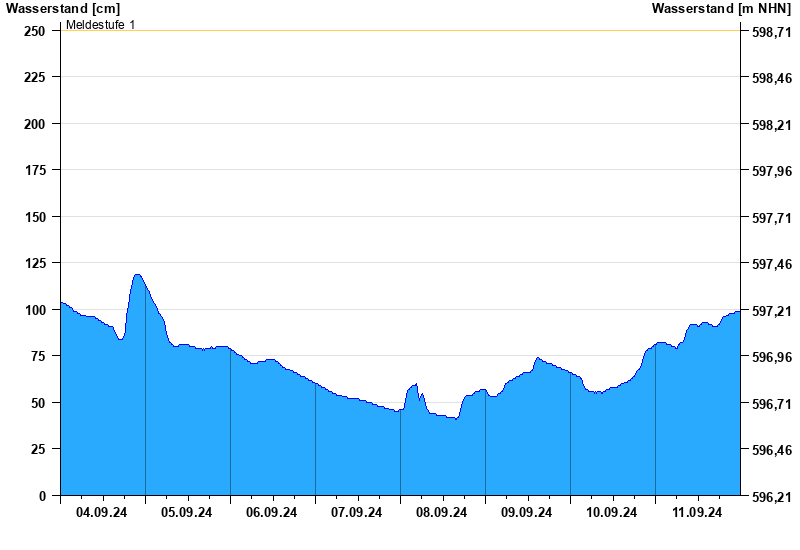Select the 597,21 tick on the right axis
The width and height of the screenshot is (800, 550).
coord(771,311)
